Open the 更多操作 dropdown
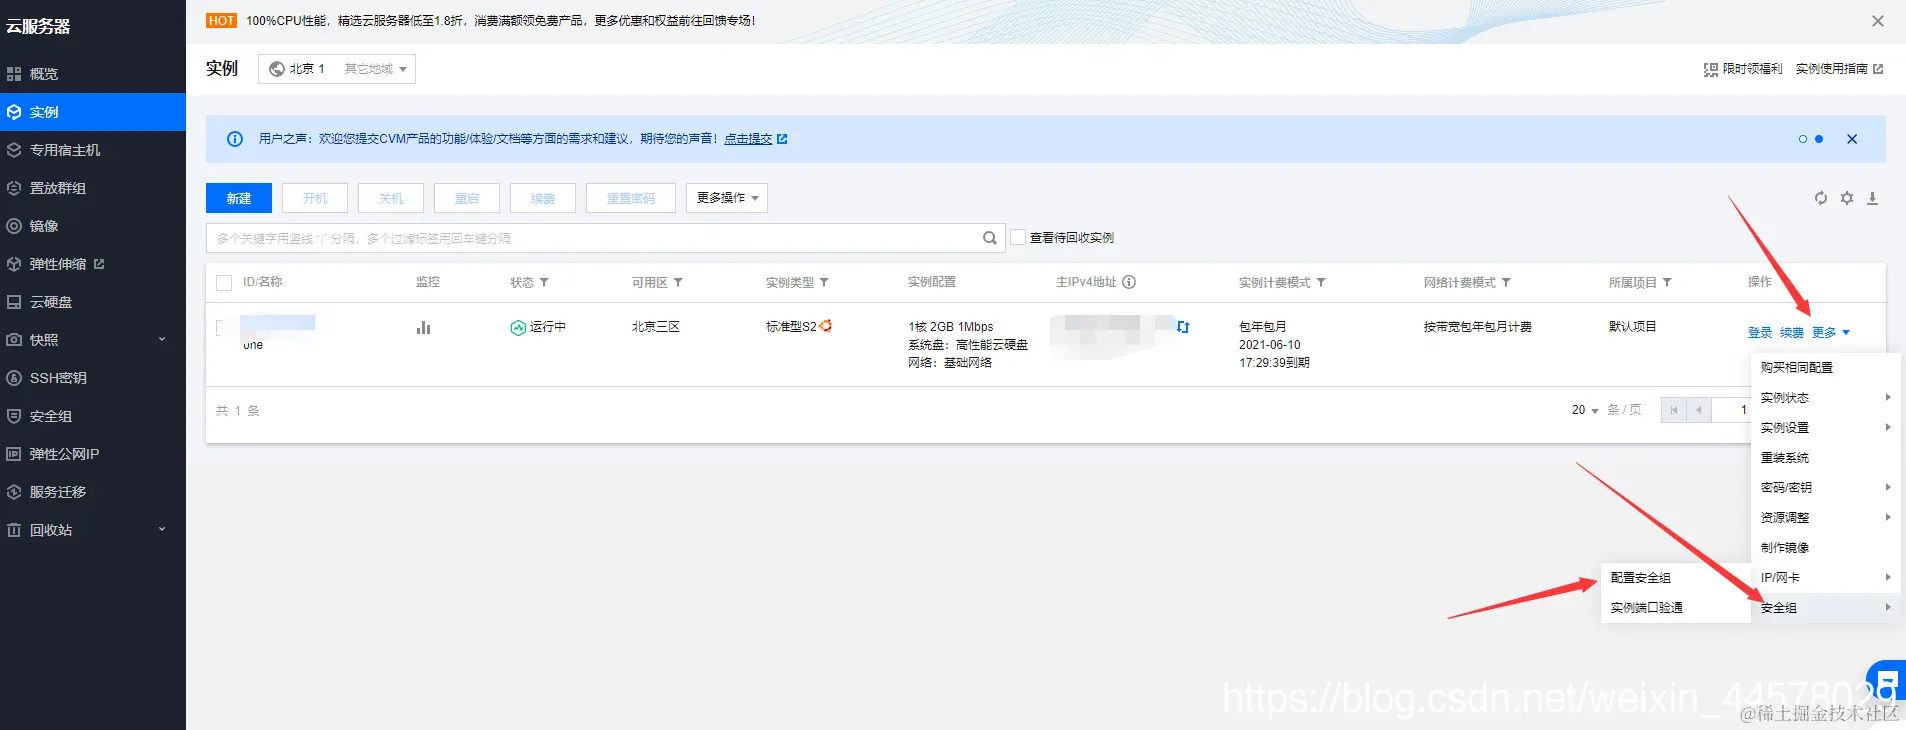 point(727,198)
